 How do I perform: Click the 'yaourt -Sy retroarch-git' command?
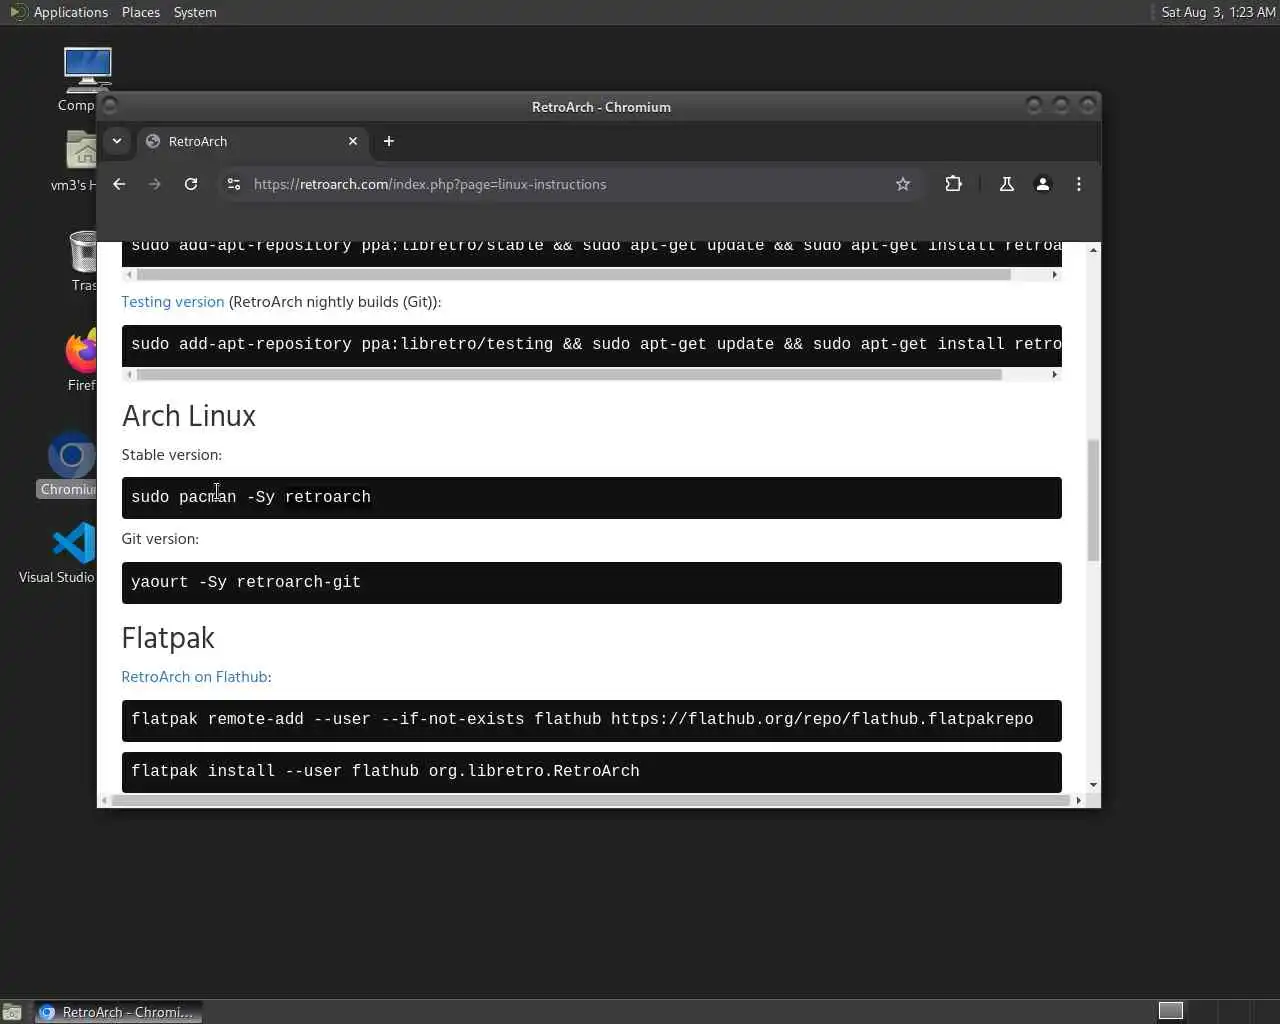[x=246, y=582]
